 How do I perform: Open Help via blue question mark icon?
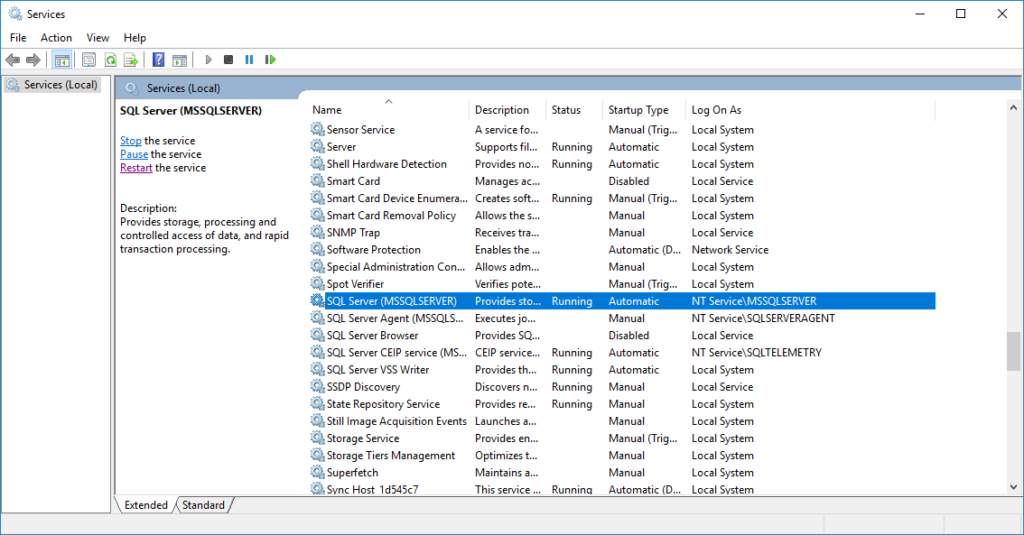(158, 60)
